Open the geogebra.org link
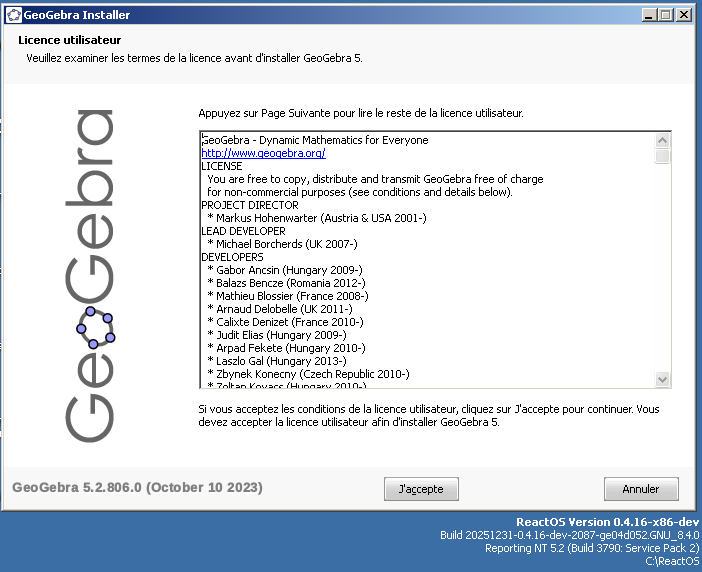702x572 pixels. point(263,153)
